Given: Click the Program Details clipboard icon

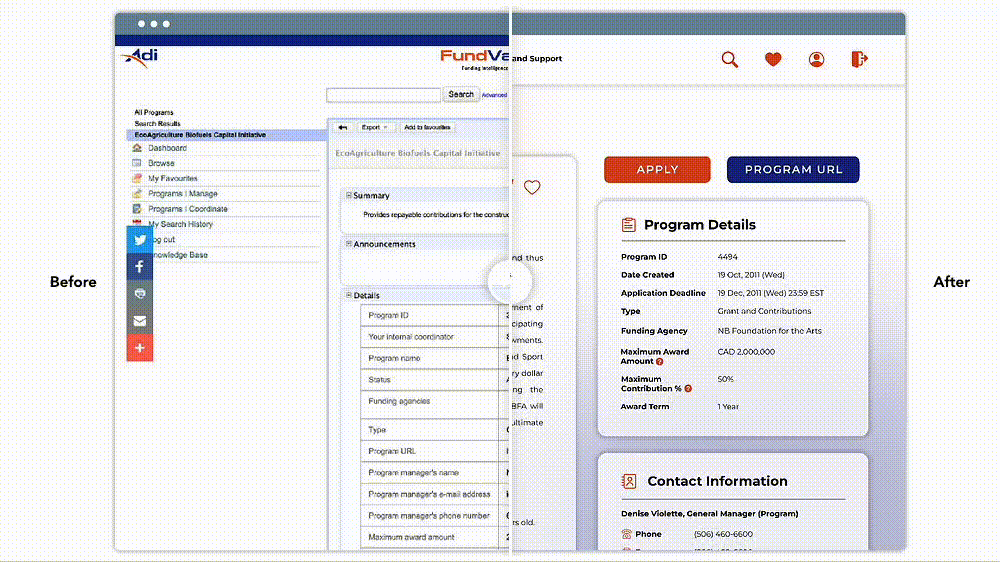Looking at the screenshot, I should tap(628, 225).
